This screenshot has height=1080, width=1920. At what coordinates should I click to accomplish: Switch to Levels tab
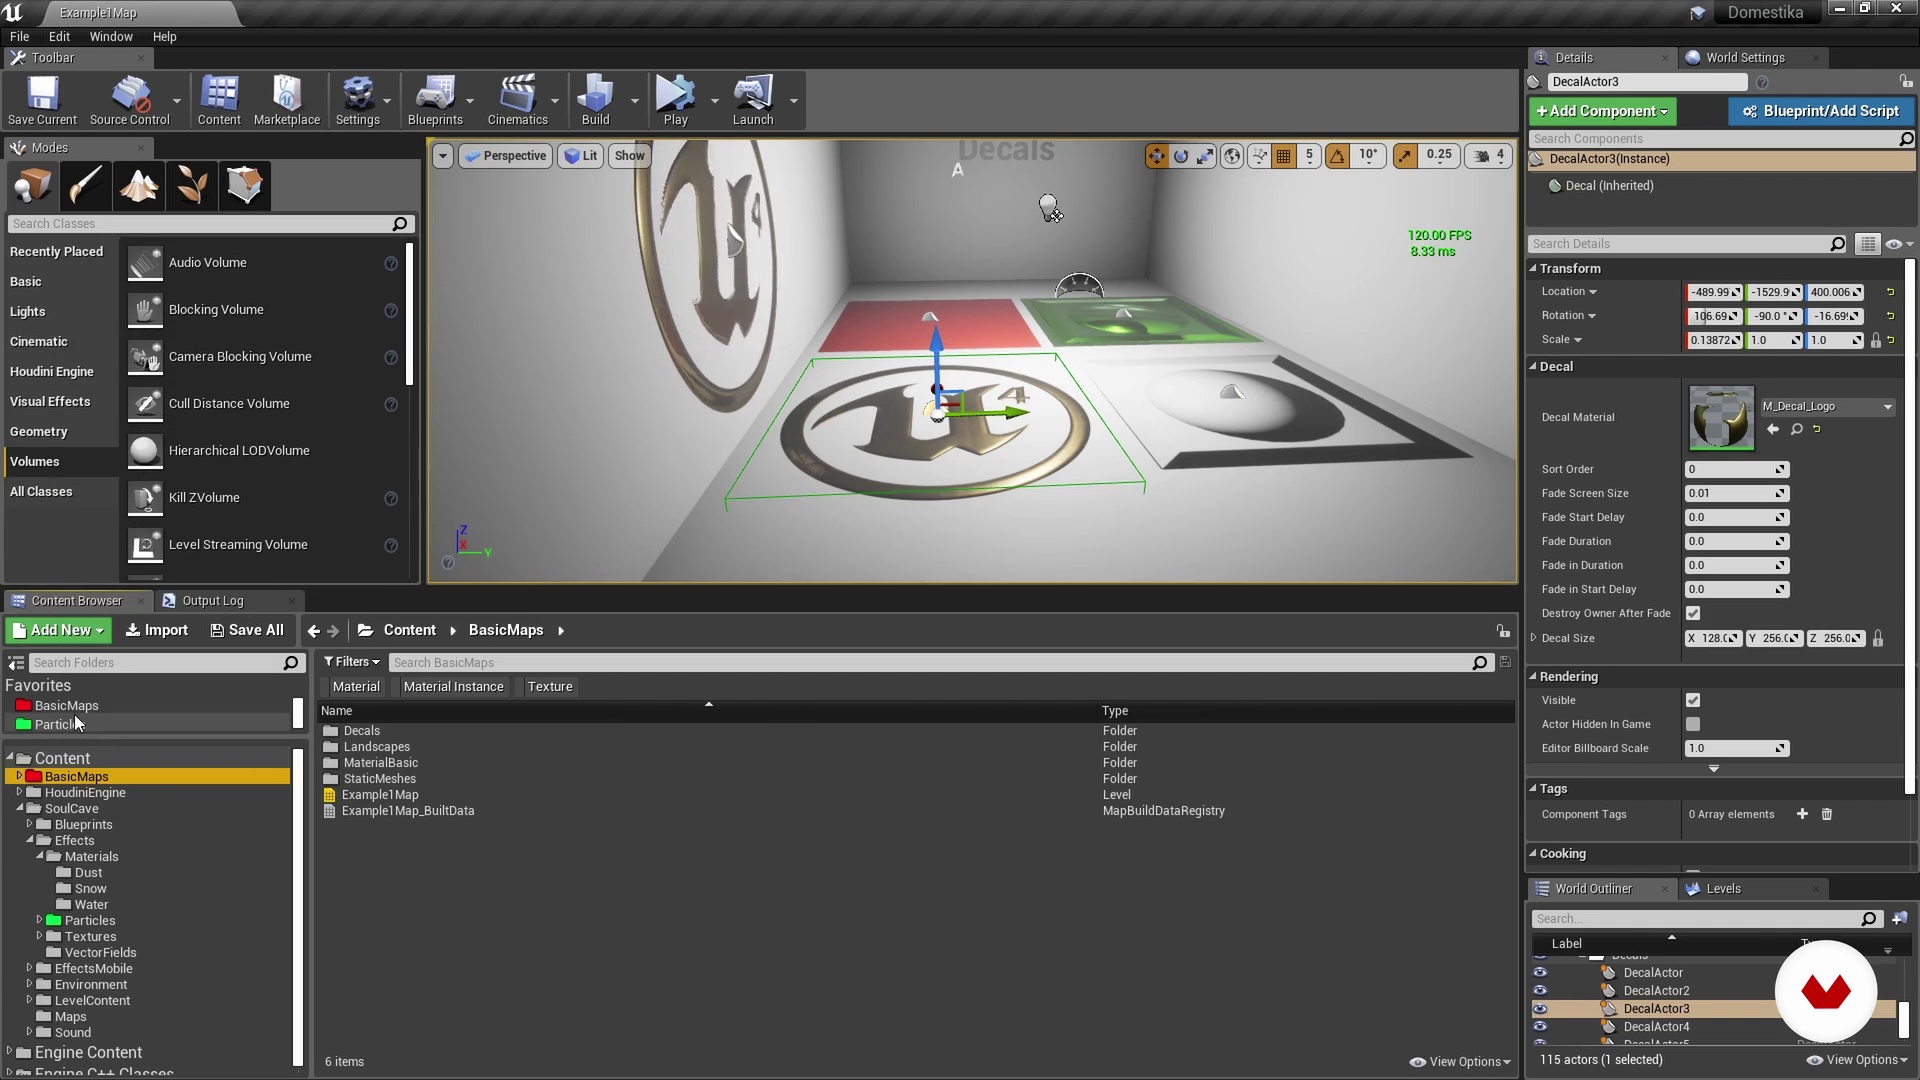(1723, 889)
